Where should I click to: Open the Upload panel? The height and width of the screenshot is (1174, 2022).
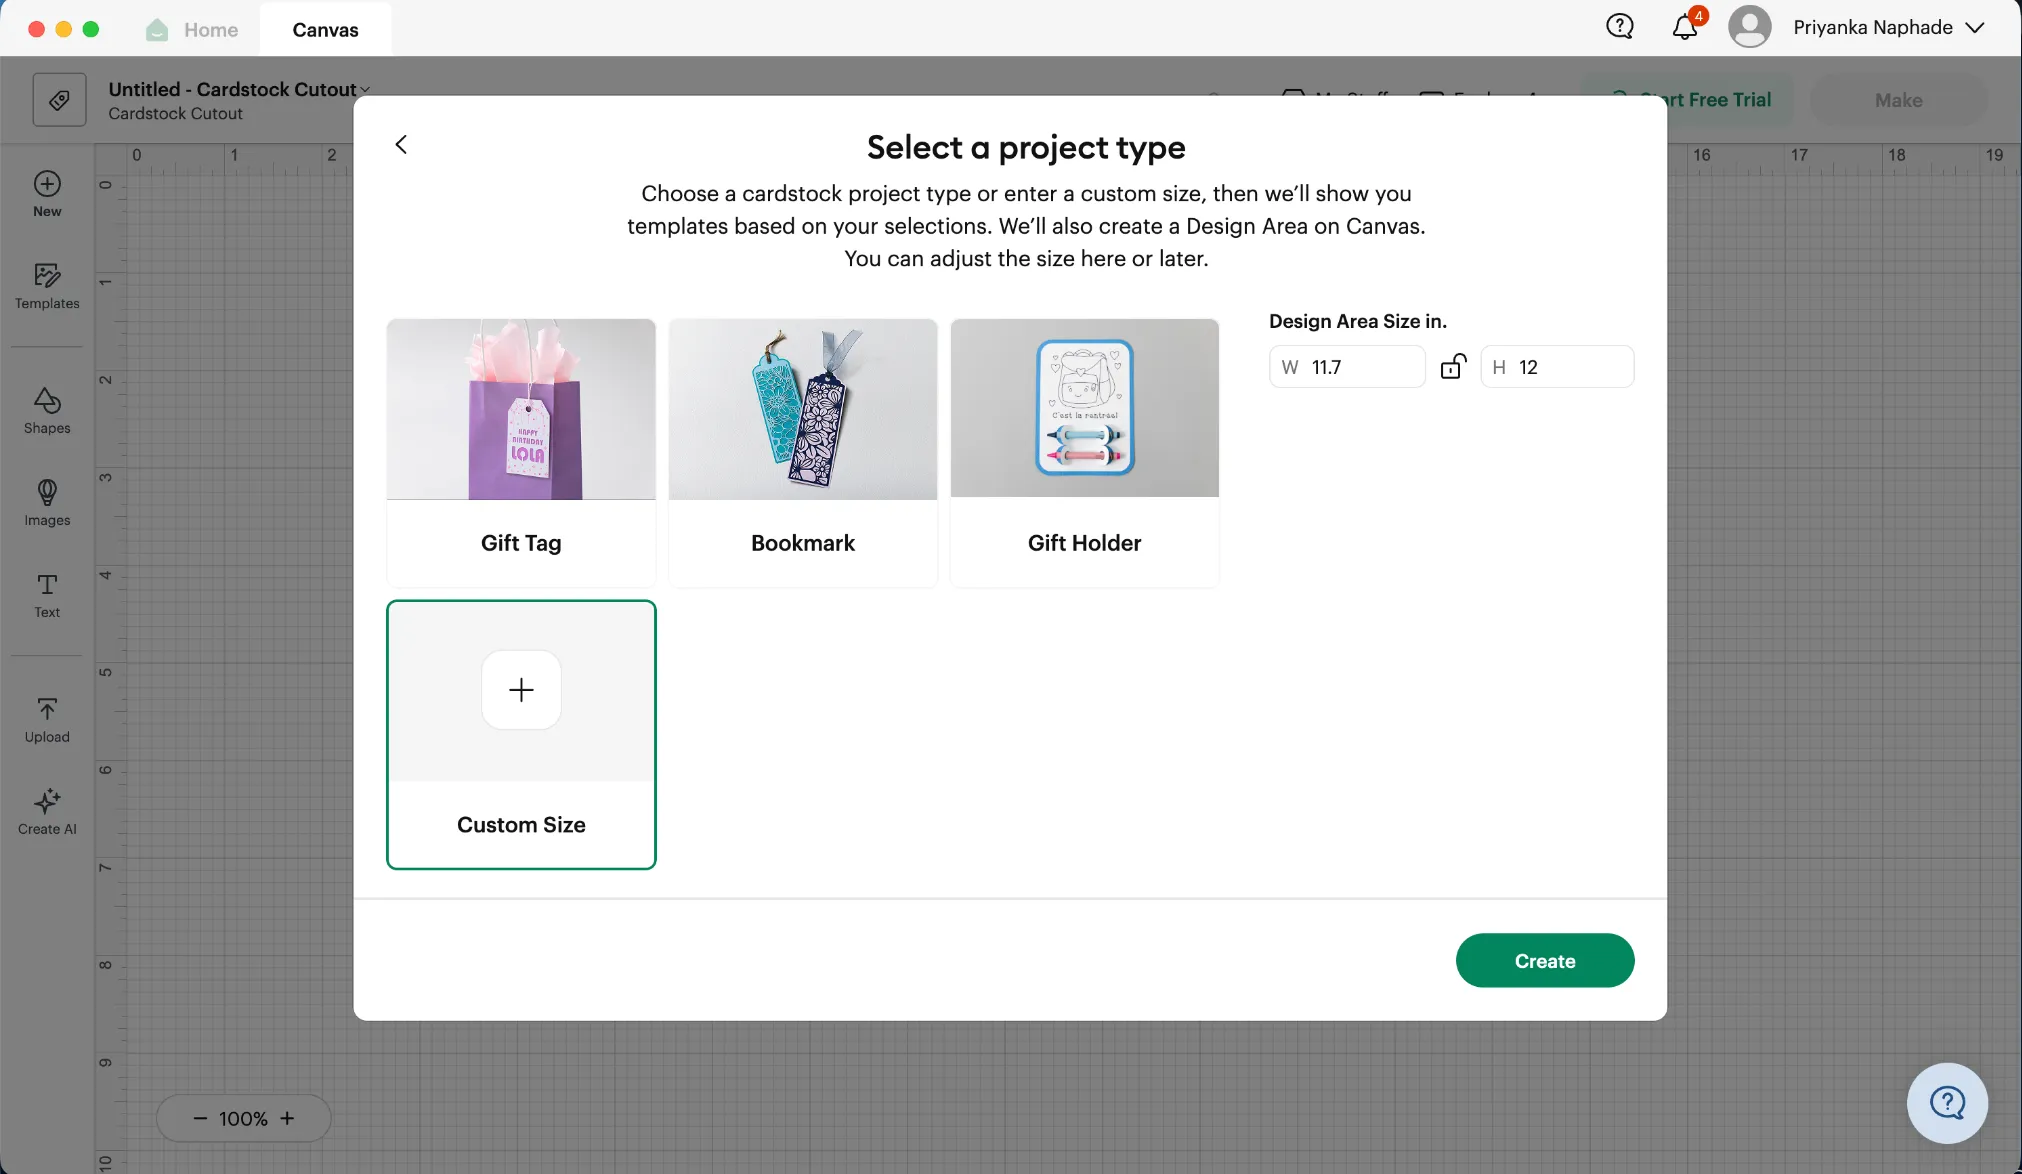point(47,720)
